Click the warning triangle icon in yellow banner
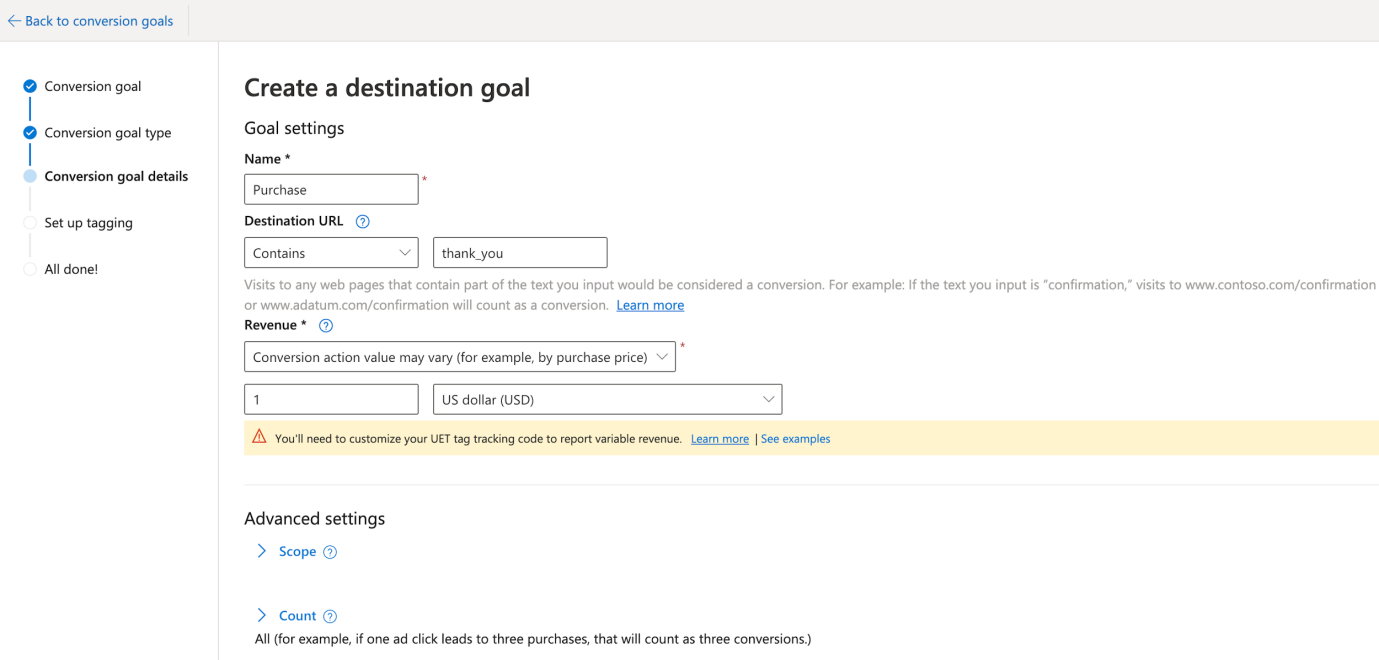The height and width of the screenshot is (660, 1379). (259, 437)
